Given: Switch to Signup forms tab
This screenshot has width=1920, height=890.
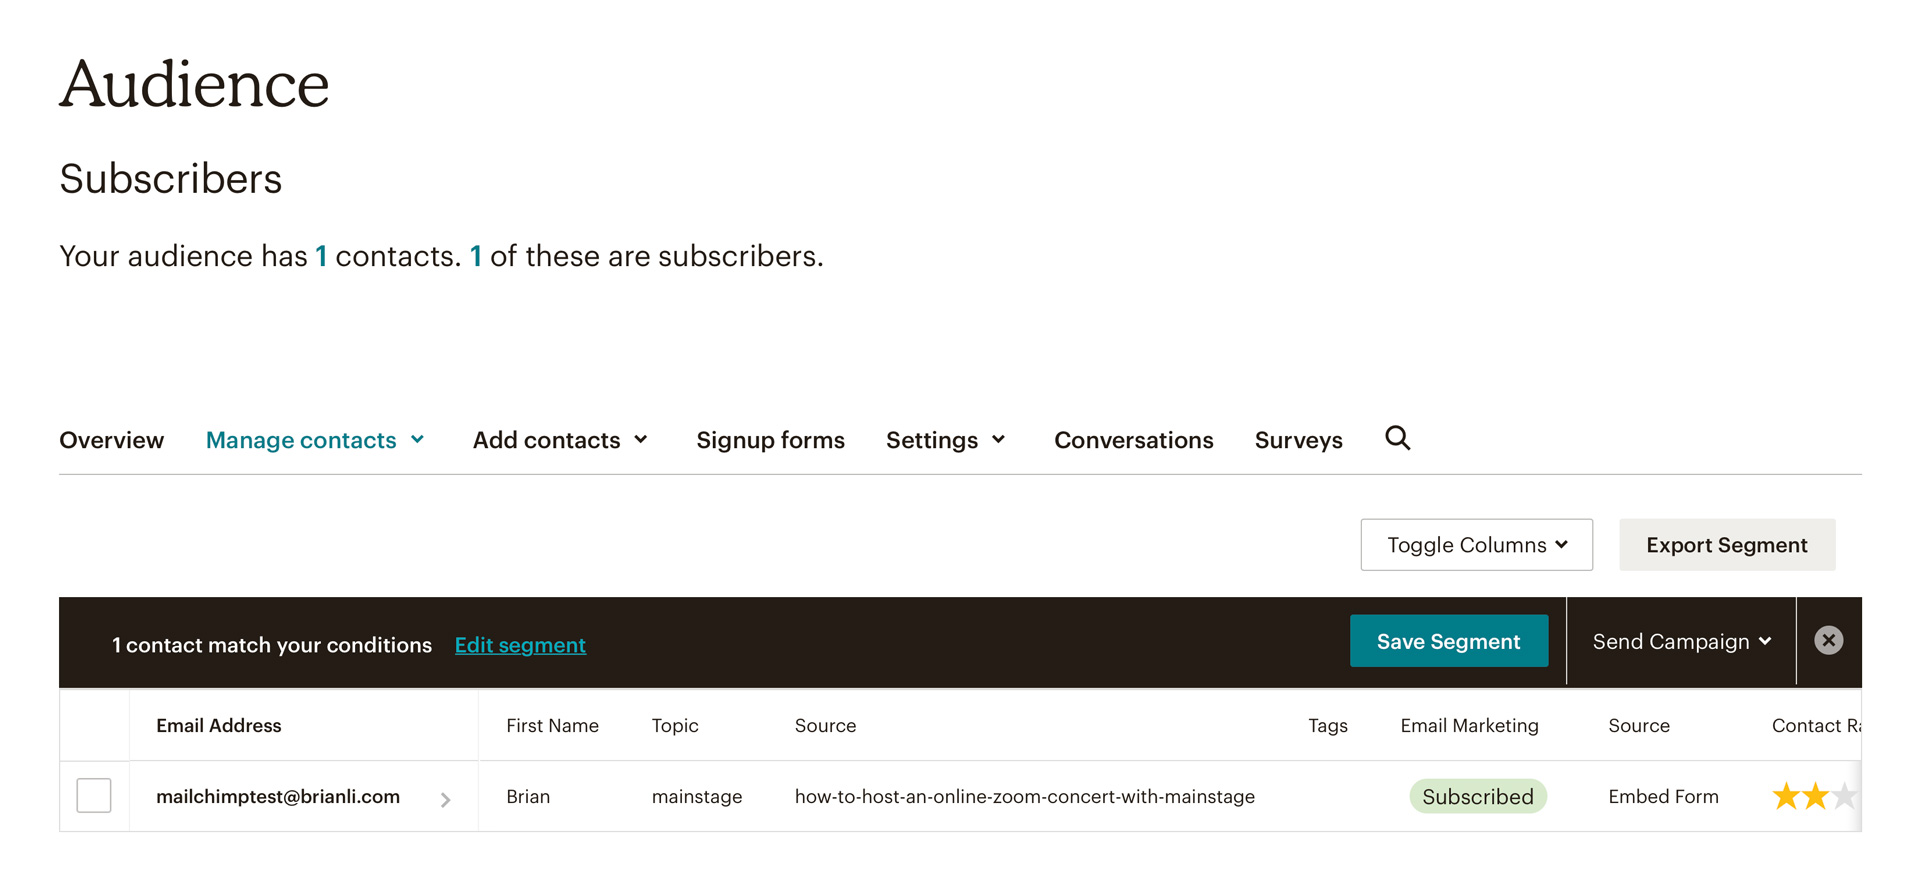Looking at the screenshot, I should click(770, 440).
